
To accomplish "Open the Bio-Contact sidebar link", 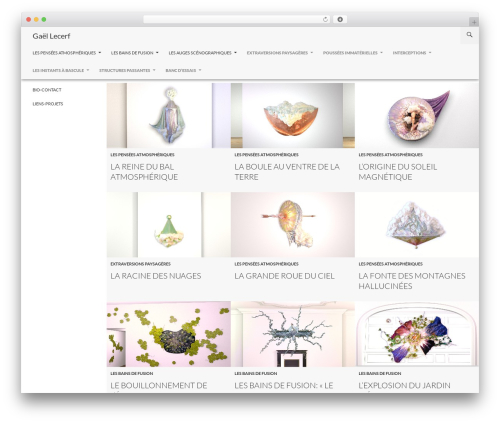I will coord(47,90).
